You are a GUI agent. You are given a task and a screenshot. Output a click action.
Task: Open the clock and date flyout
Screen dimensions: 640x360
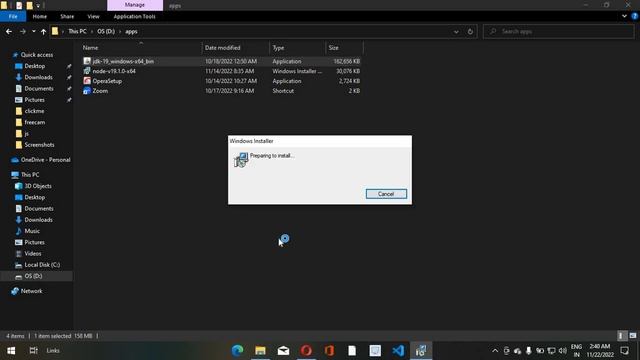(600, 351)
